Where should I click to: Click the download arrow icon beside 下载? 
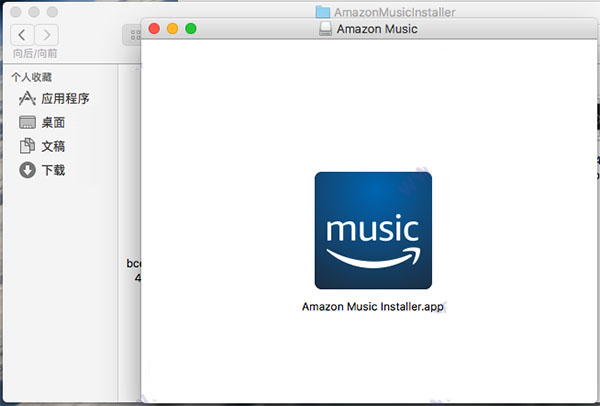click(27, 170)
